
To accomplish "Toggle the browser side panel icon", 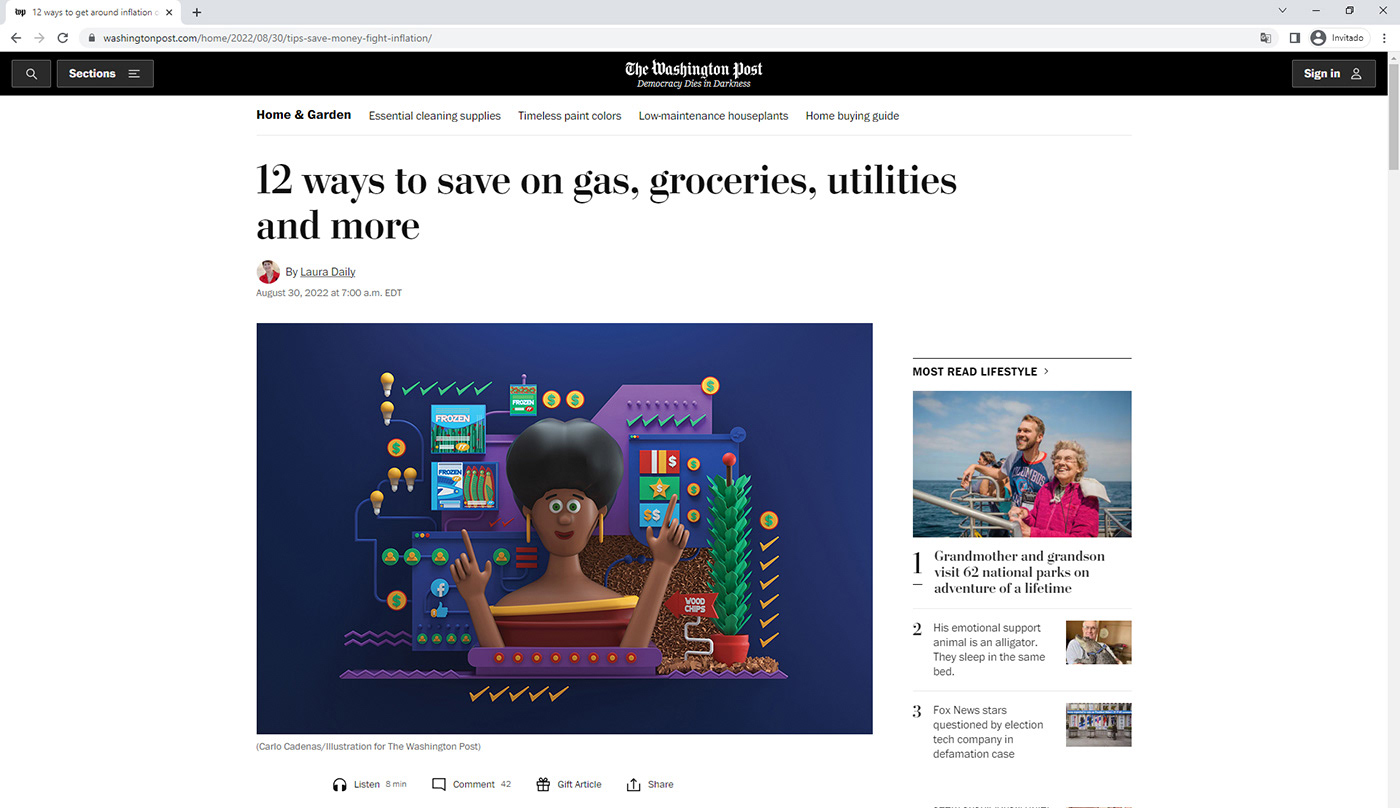I will point(1294,38).
